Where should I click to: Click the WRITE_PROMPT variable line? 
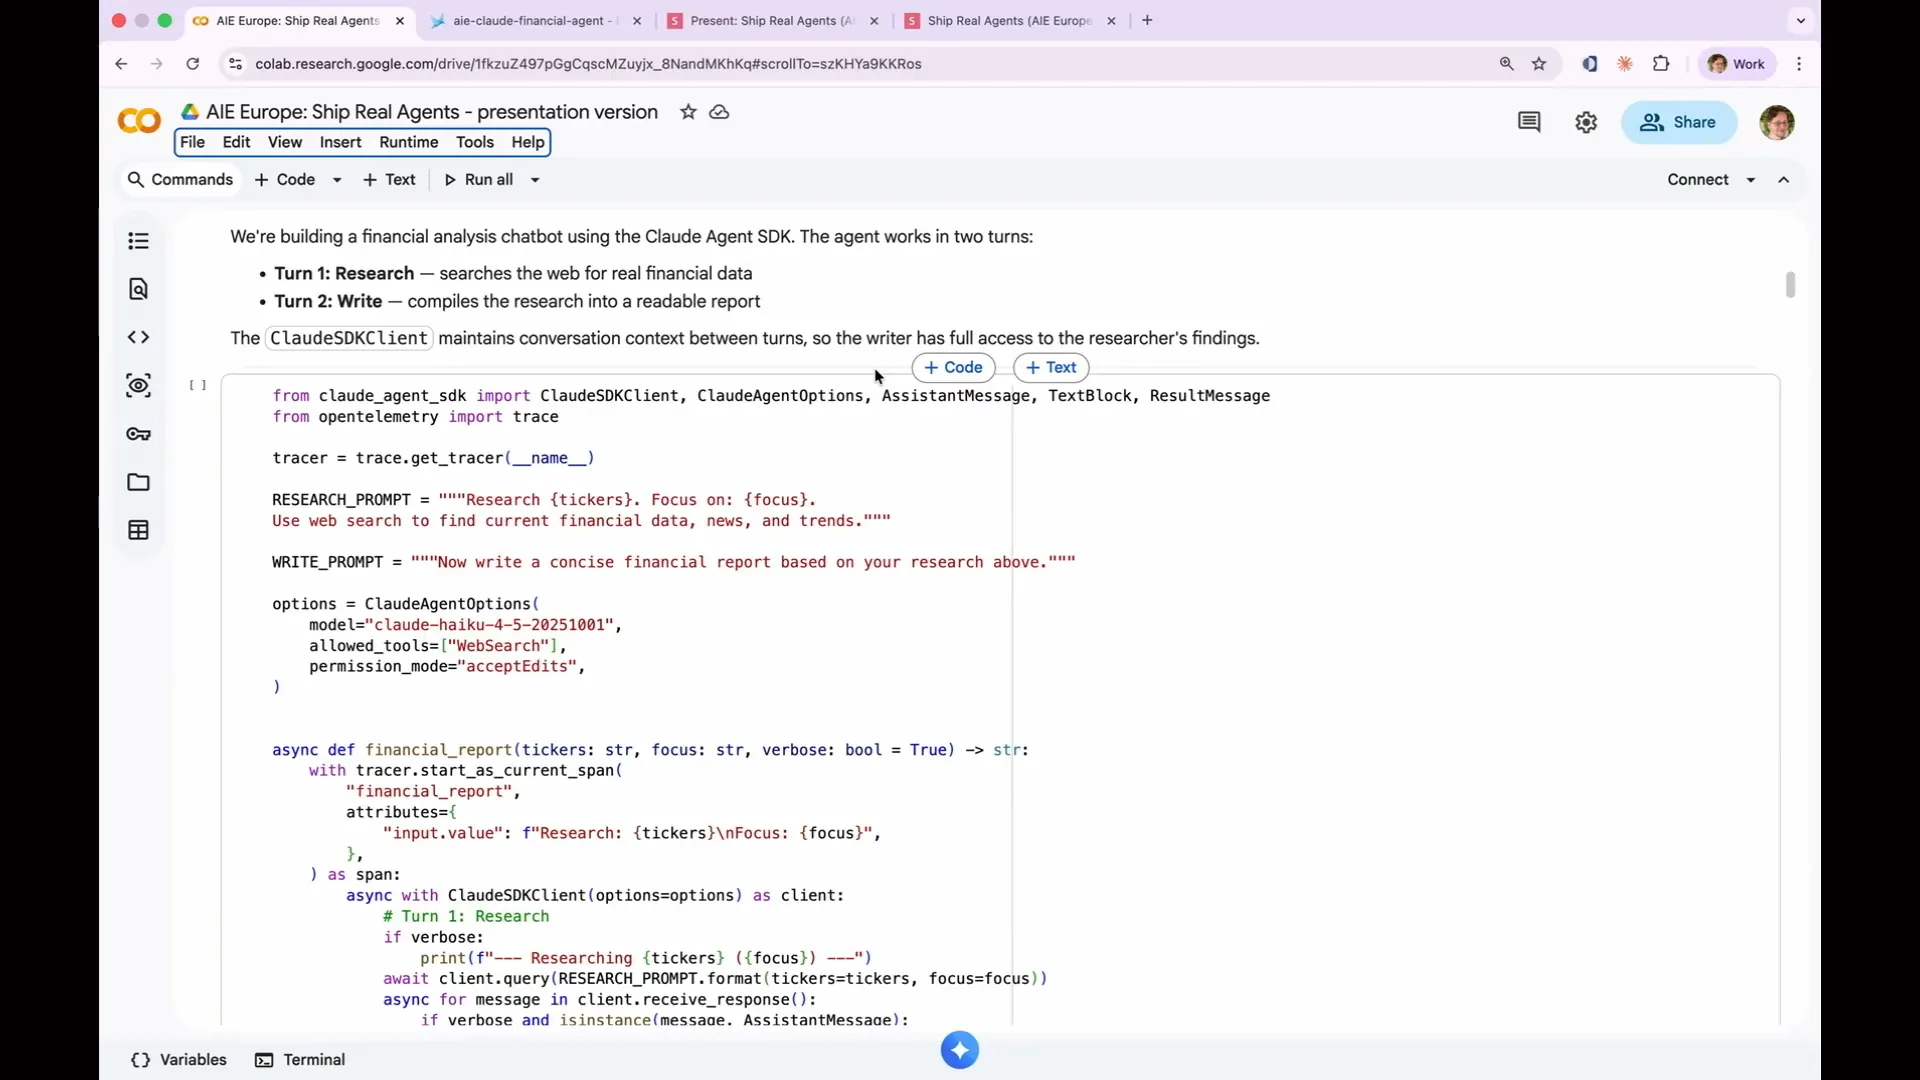click(674, 562)
